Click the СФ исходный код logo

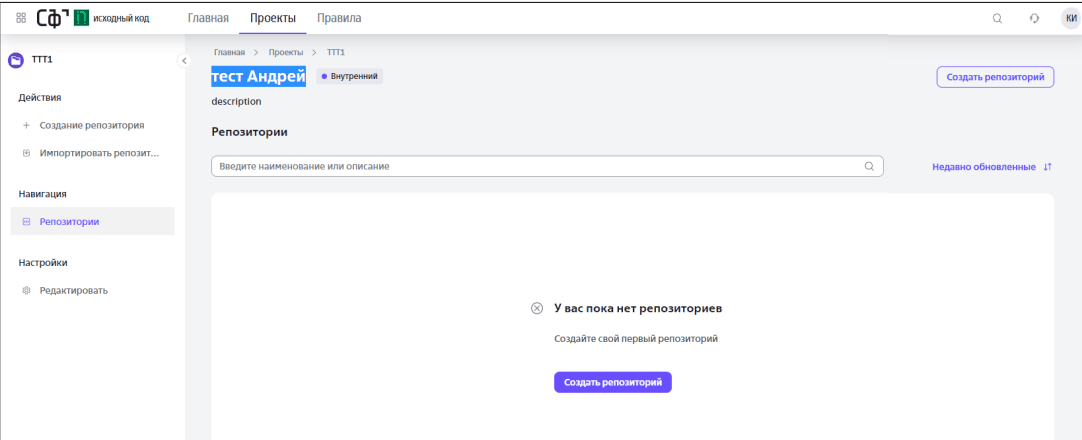tap(92, 18)
